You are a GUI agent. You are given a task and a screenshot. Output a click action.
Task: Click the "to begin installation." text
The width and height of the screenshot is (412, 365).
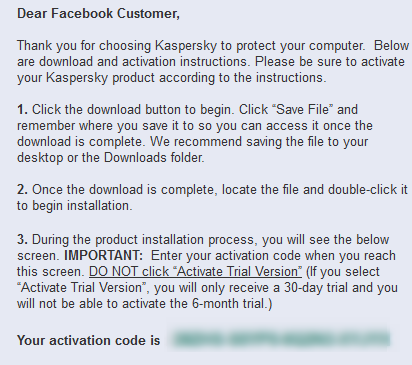75,206
